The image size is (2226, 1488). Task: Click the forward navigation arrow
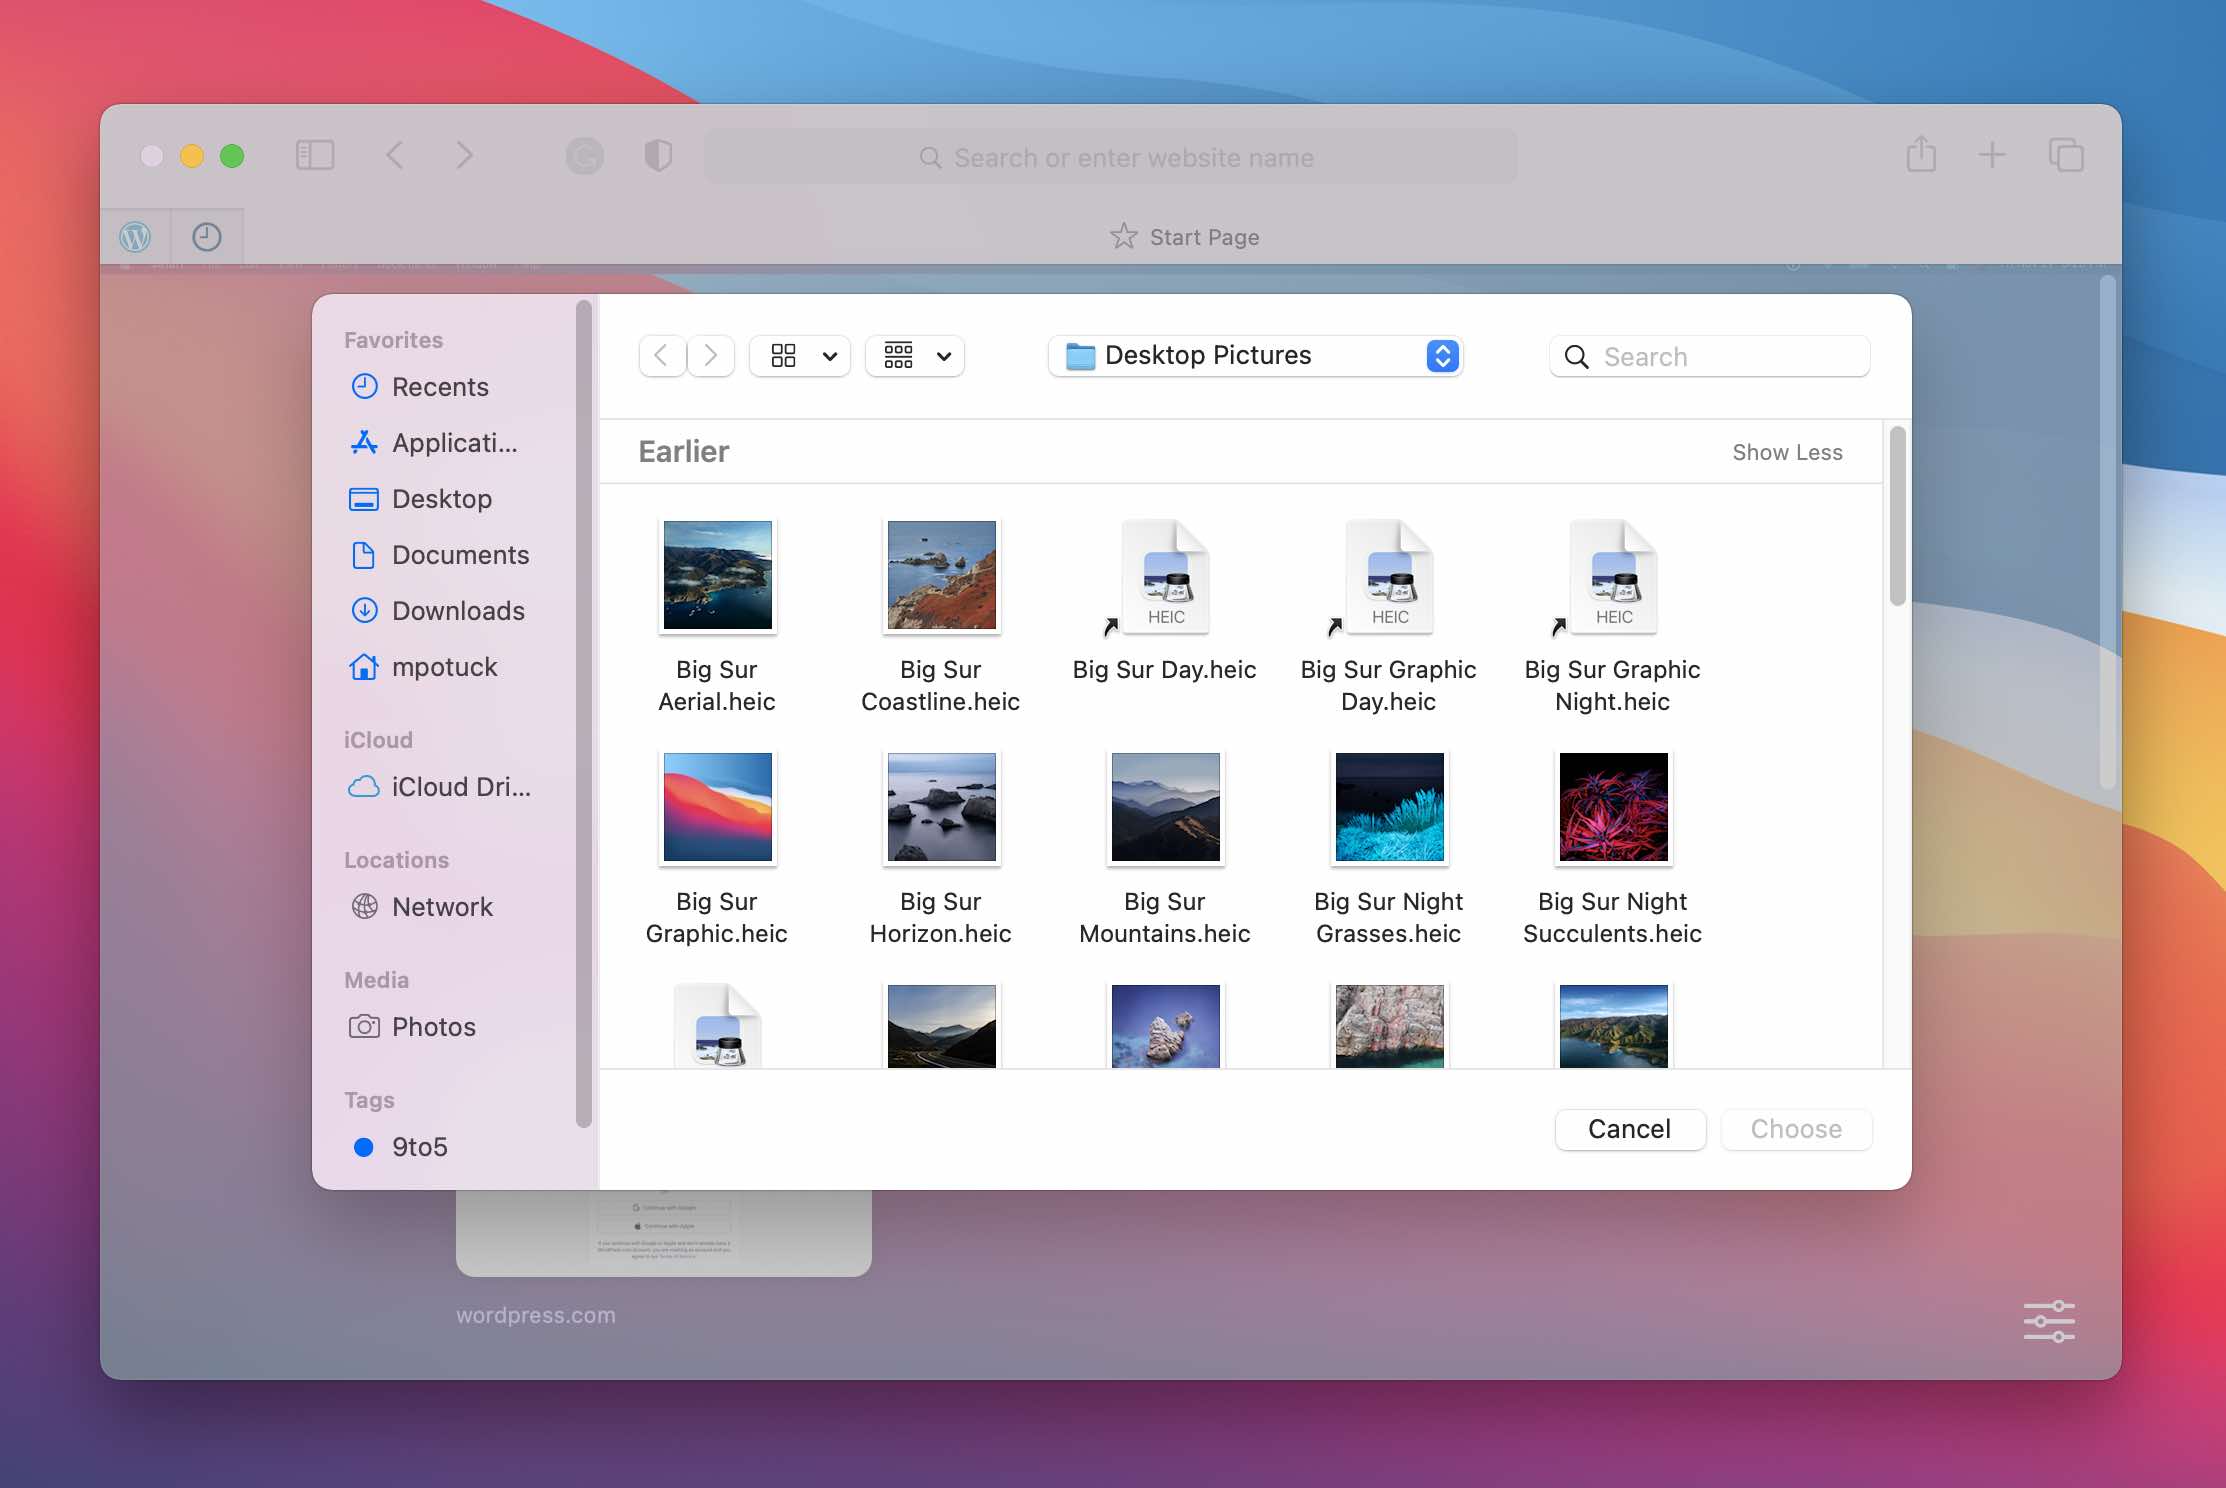709,354
